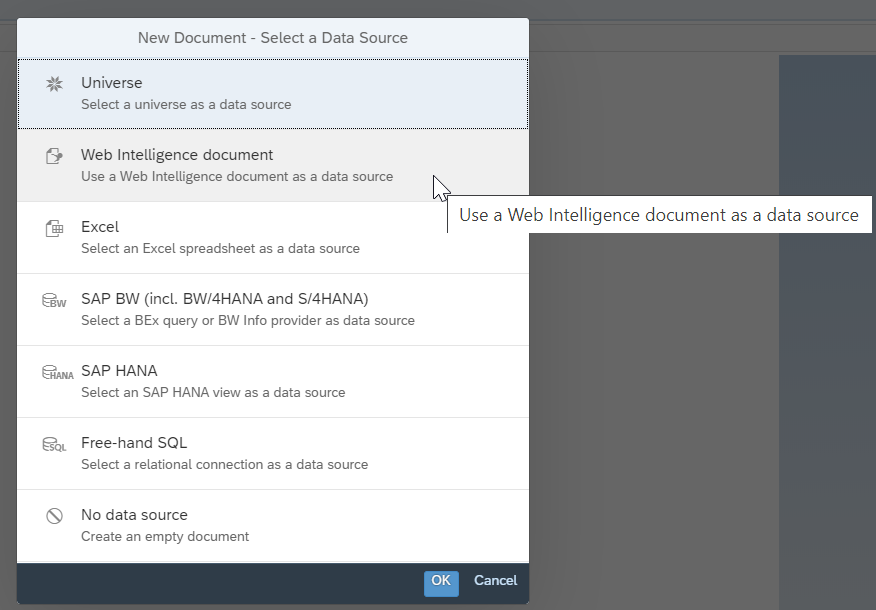Click the No data source prohibition icon
Image resolution: width=876 pixels, height=610 pixels.
(55, 515)
